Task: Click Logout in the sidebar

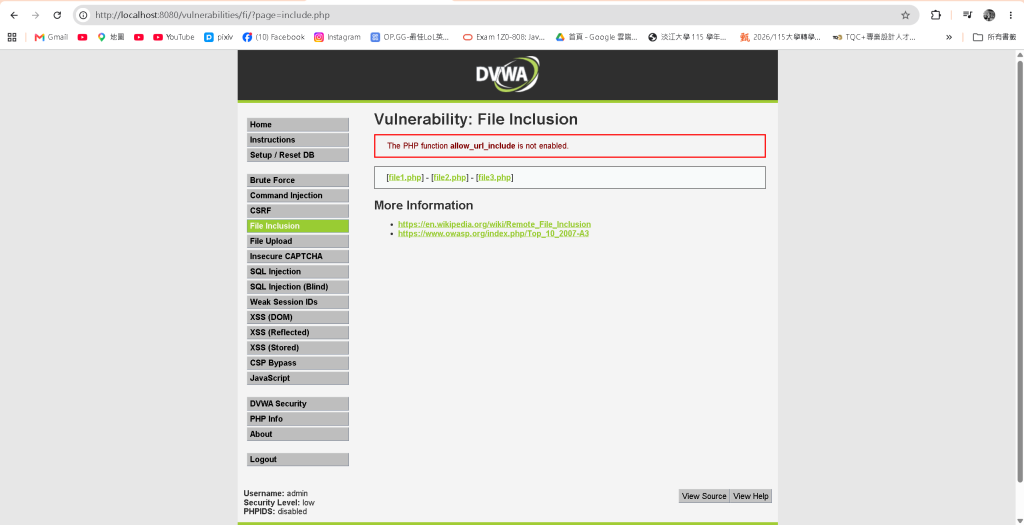Action: [298, 459]
